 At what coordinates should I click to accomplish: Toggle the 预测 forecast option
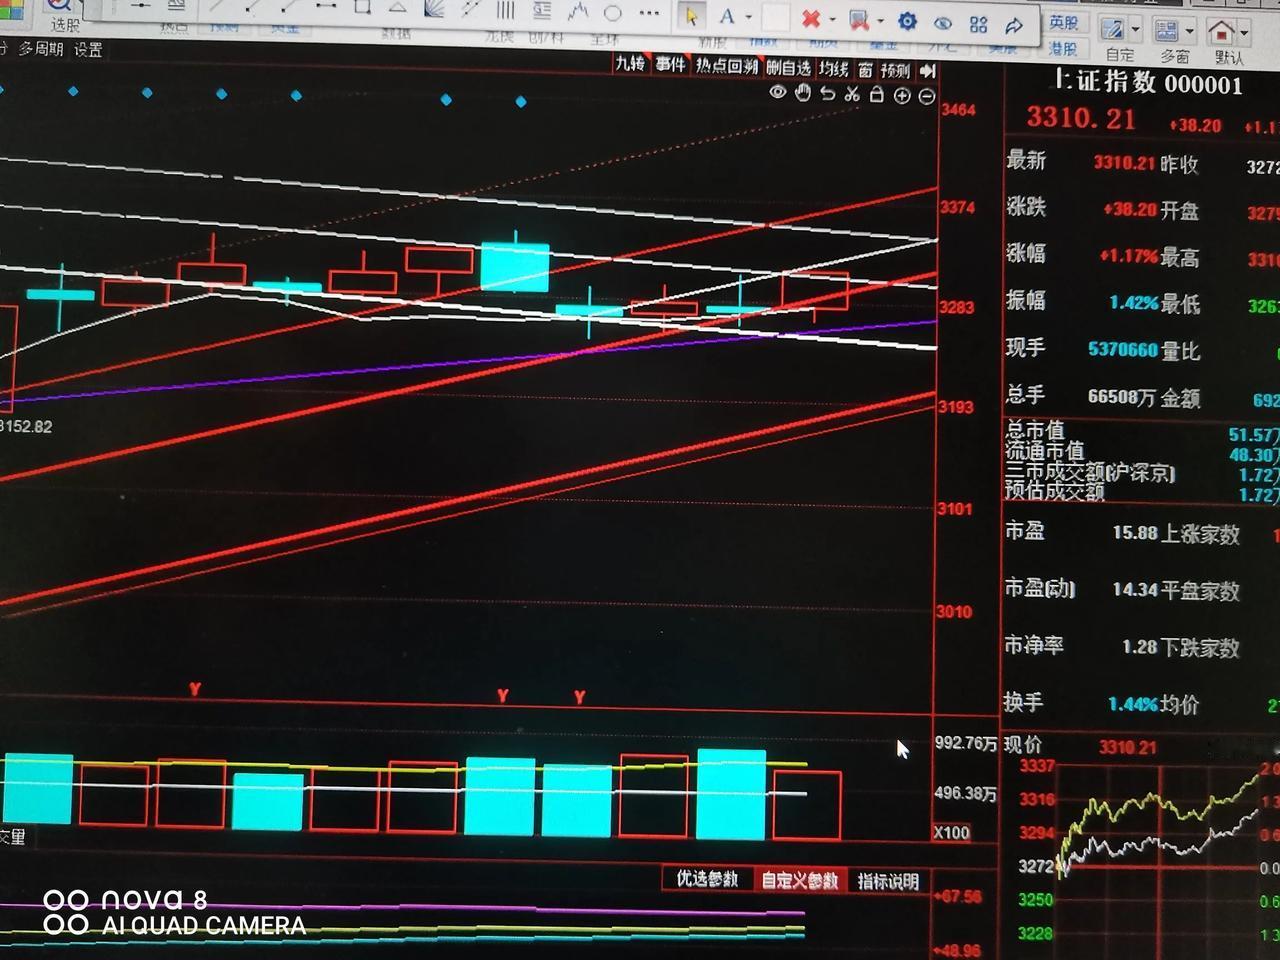pyautogui.click(x=896, y=70)
